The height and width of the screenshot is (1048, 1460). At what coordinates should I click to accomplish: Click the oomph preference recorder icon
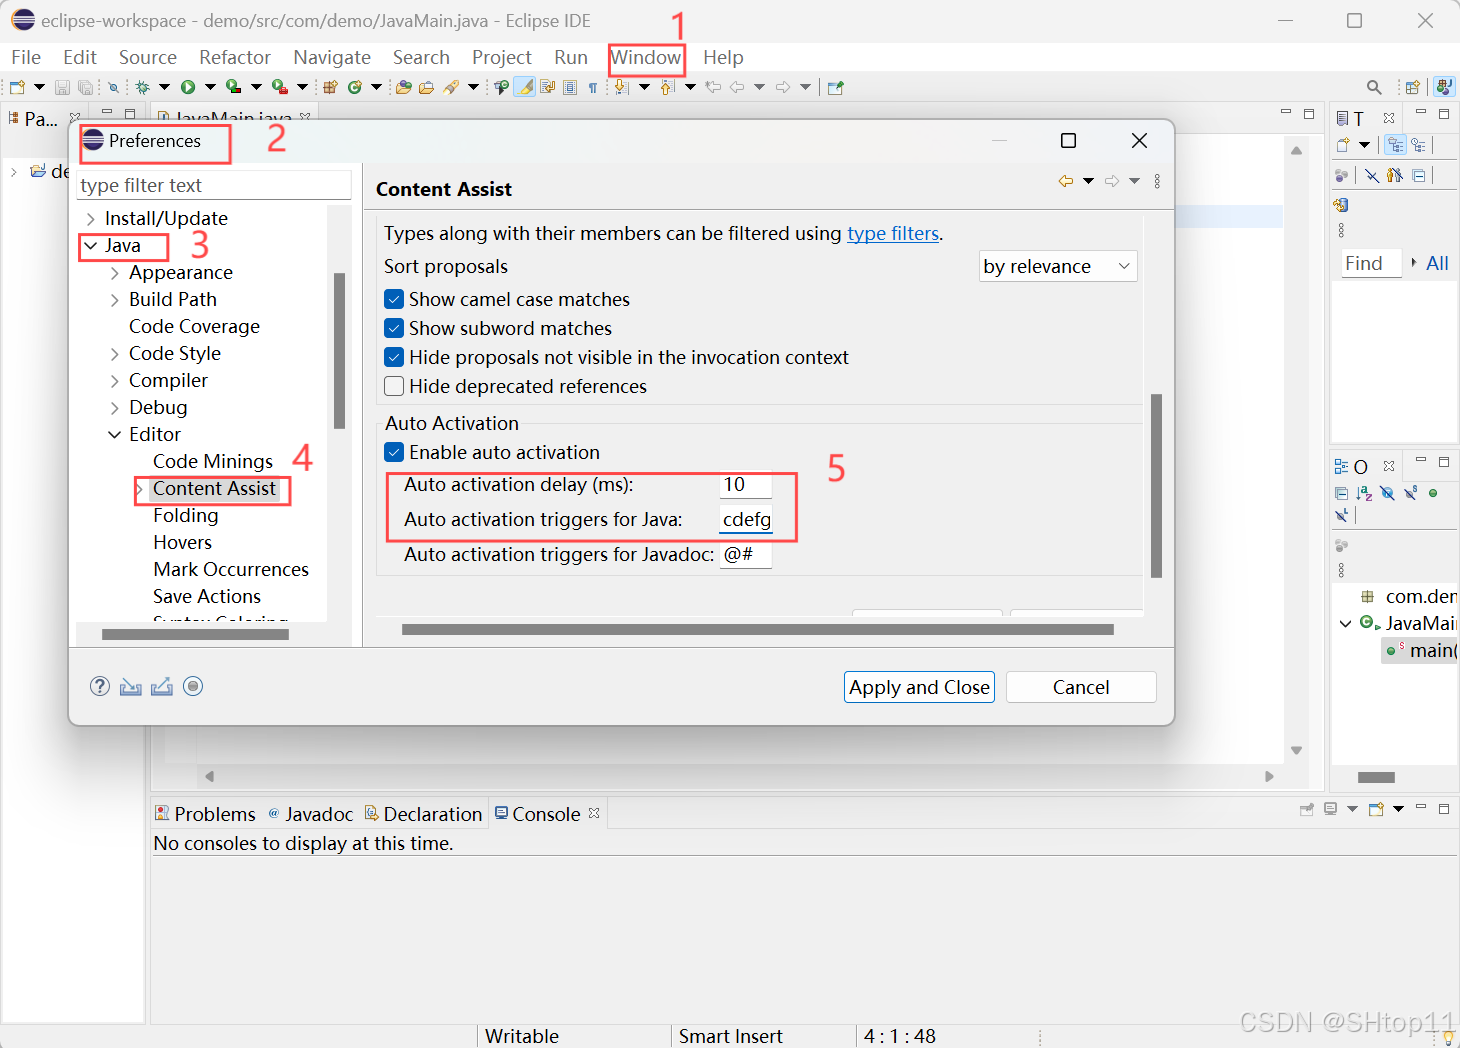193,686
